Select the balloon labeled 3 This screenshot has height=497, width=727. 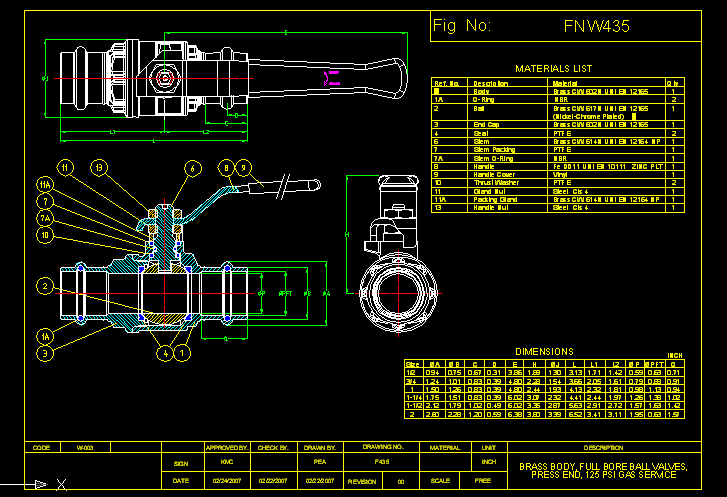point(46,352)
